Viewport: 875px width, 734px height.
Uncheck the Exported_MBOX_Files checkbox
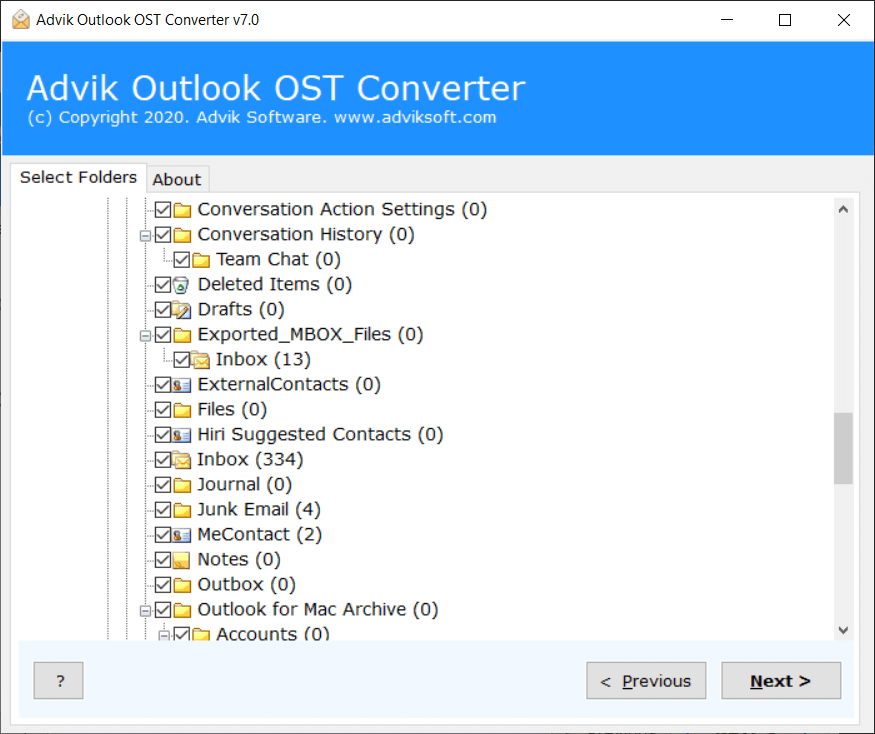tap(163, 335)
